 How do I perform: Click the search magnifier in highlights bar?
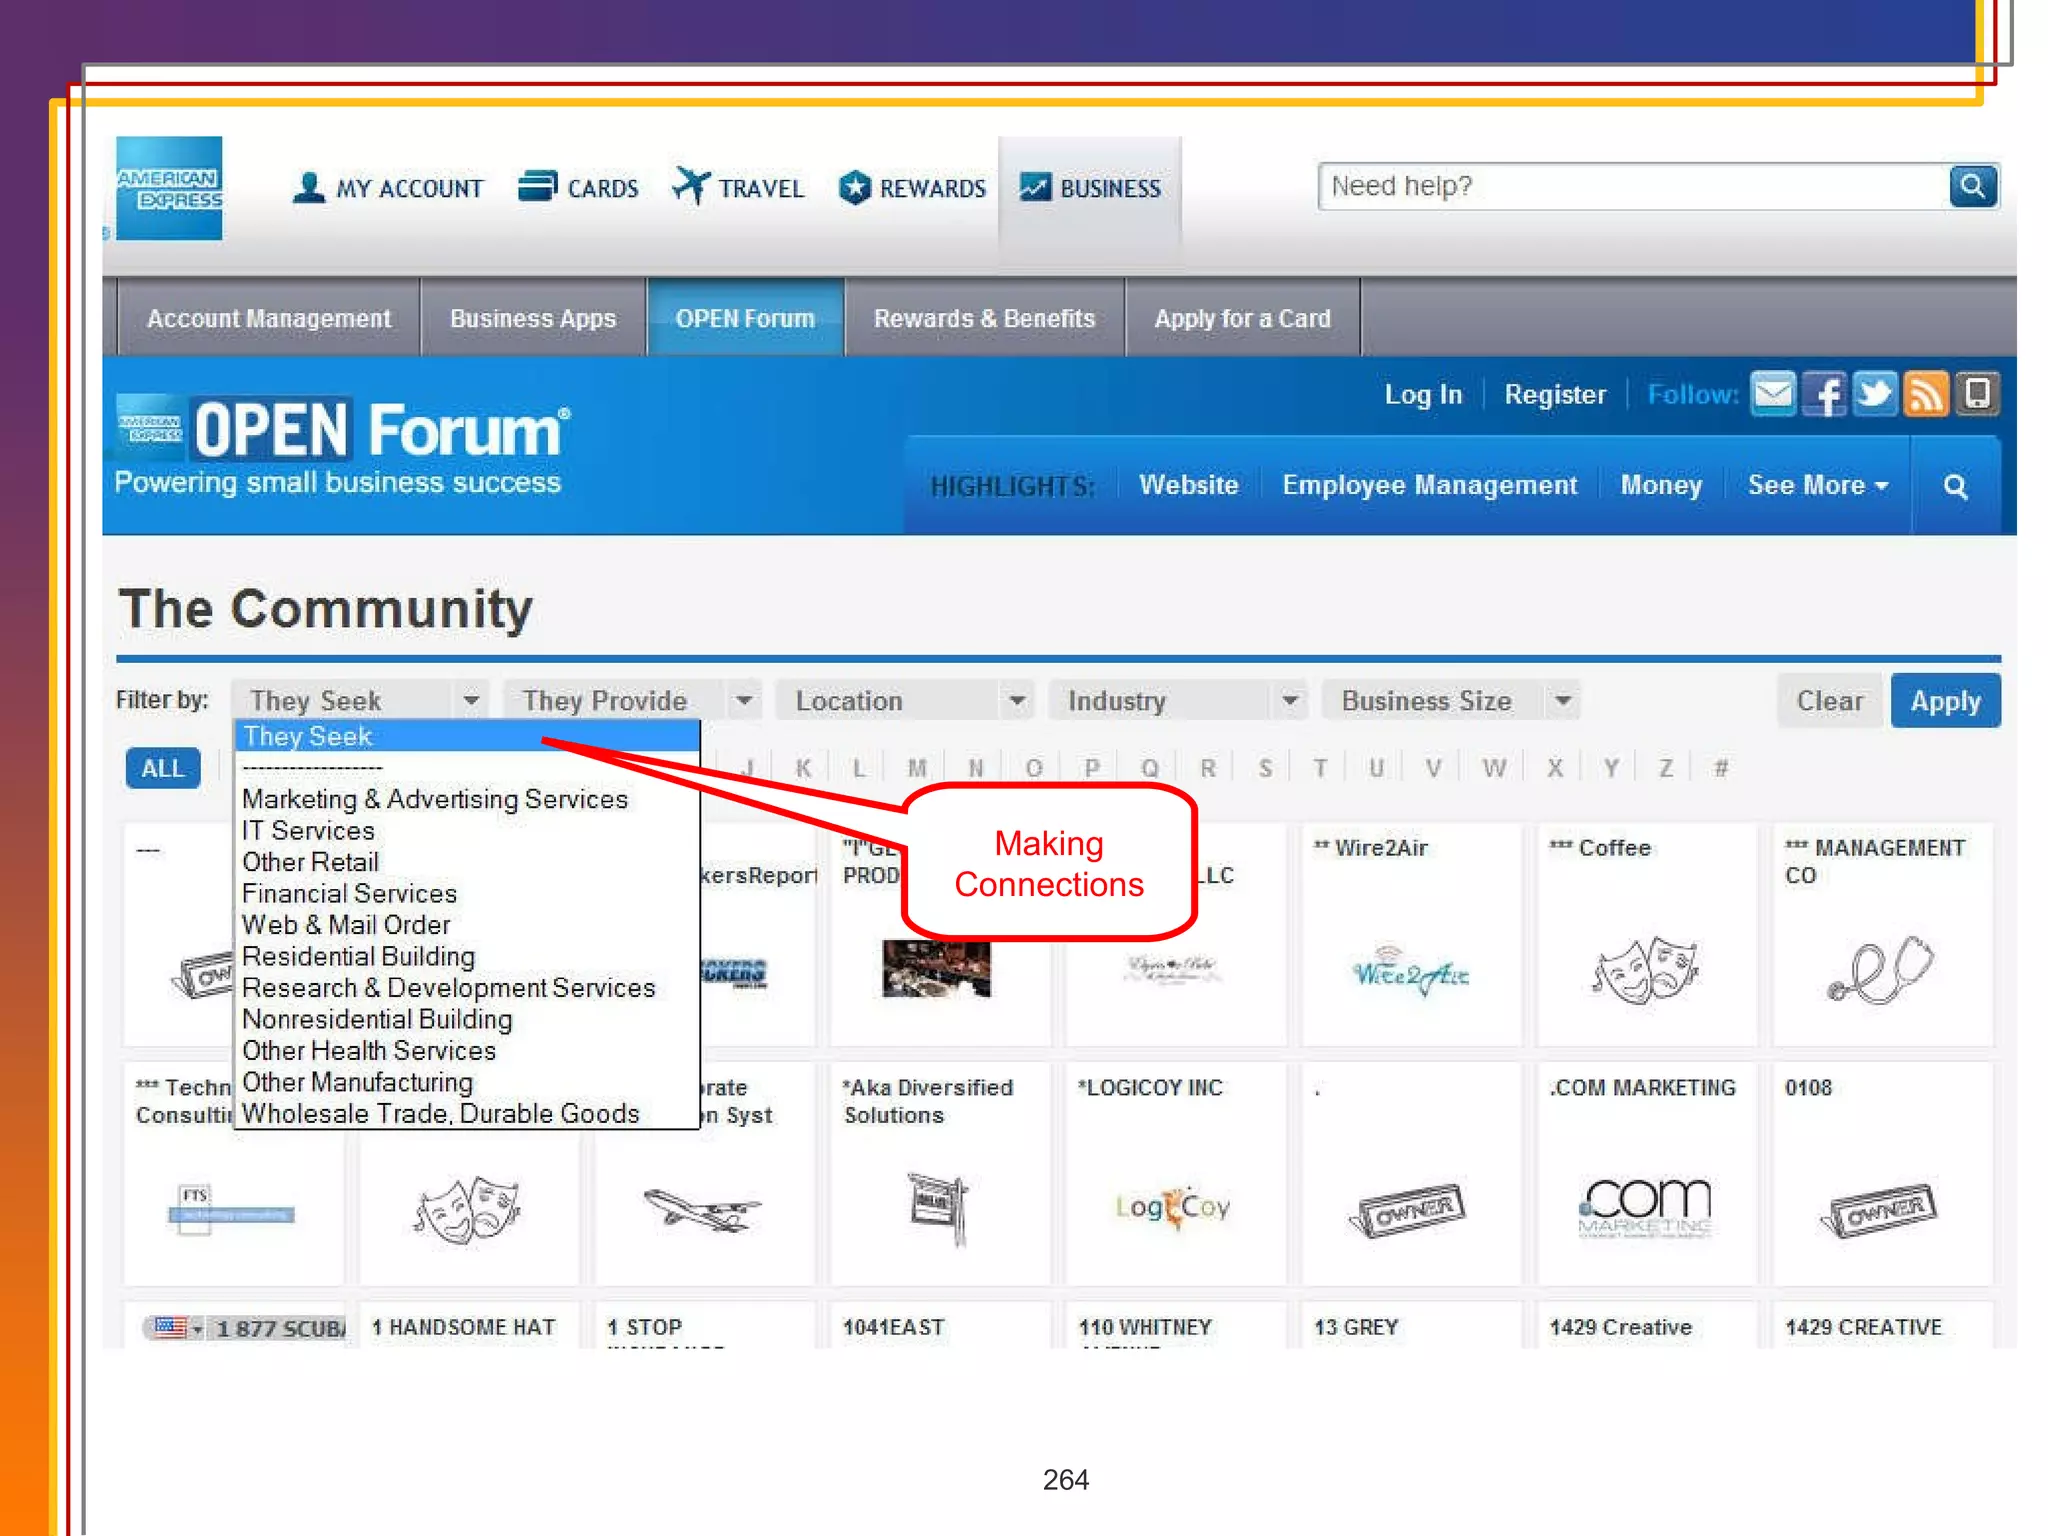tap(1955, 487)
